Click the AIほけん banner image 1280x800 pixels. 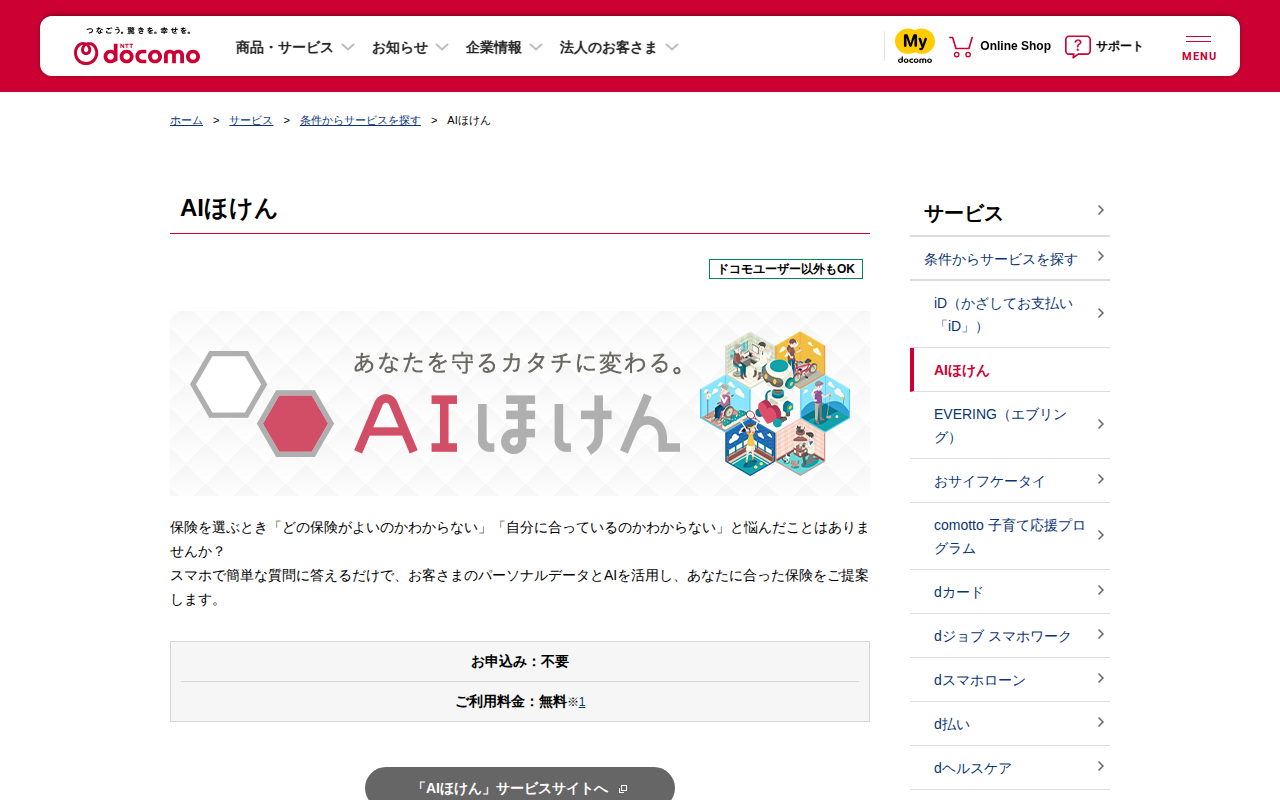point(520,403)
